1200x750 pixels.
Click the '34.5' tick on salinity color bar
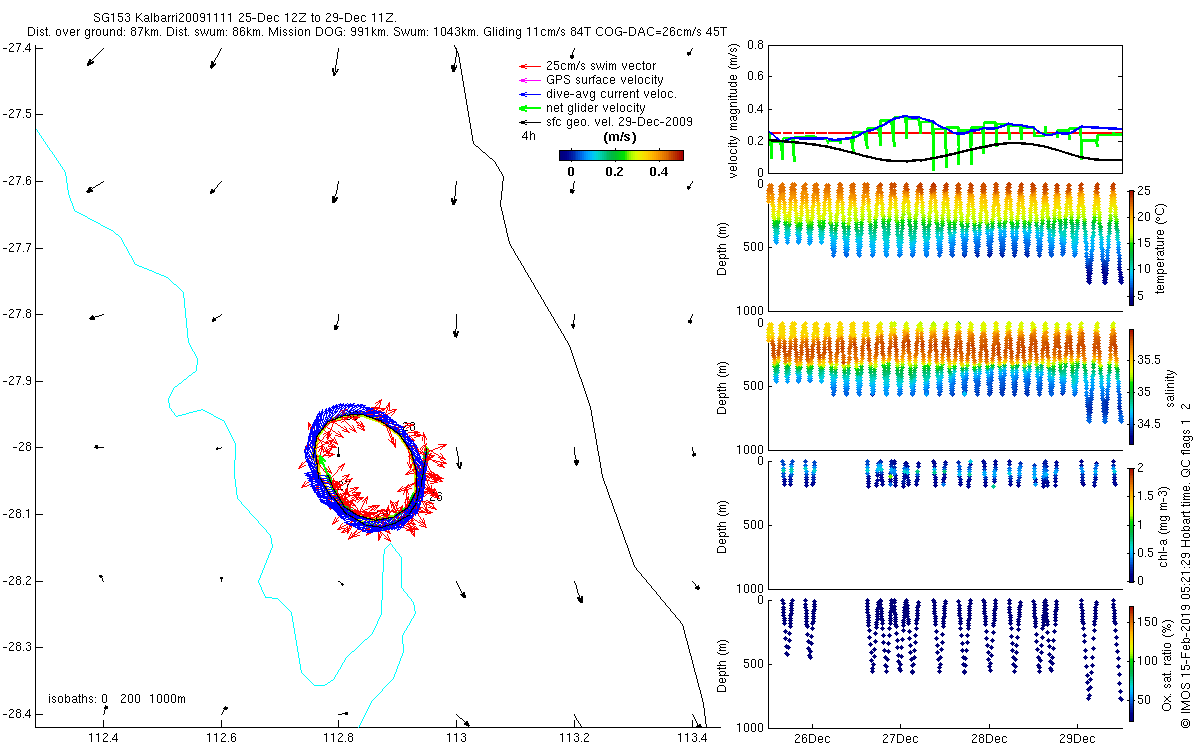(1149, 424)
